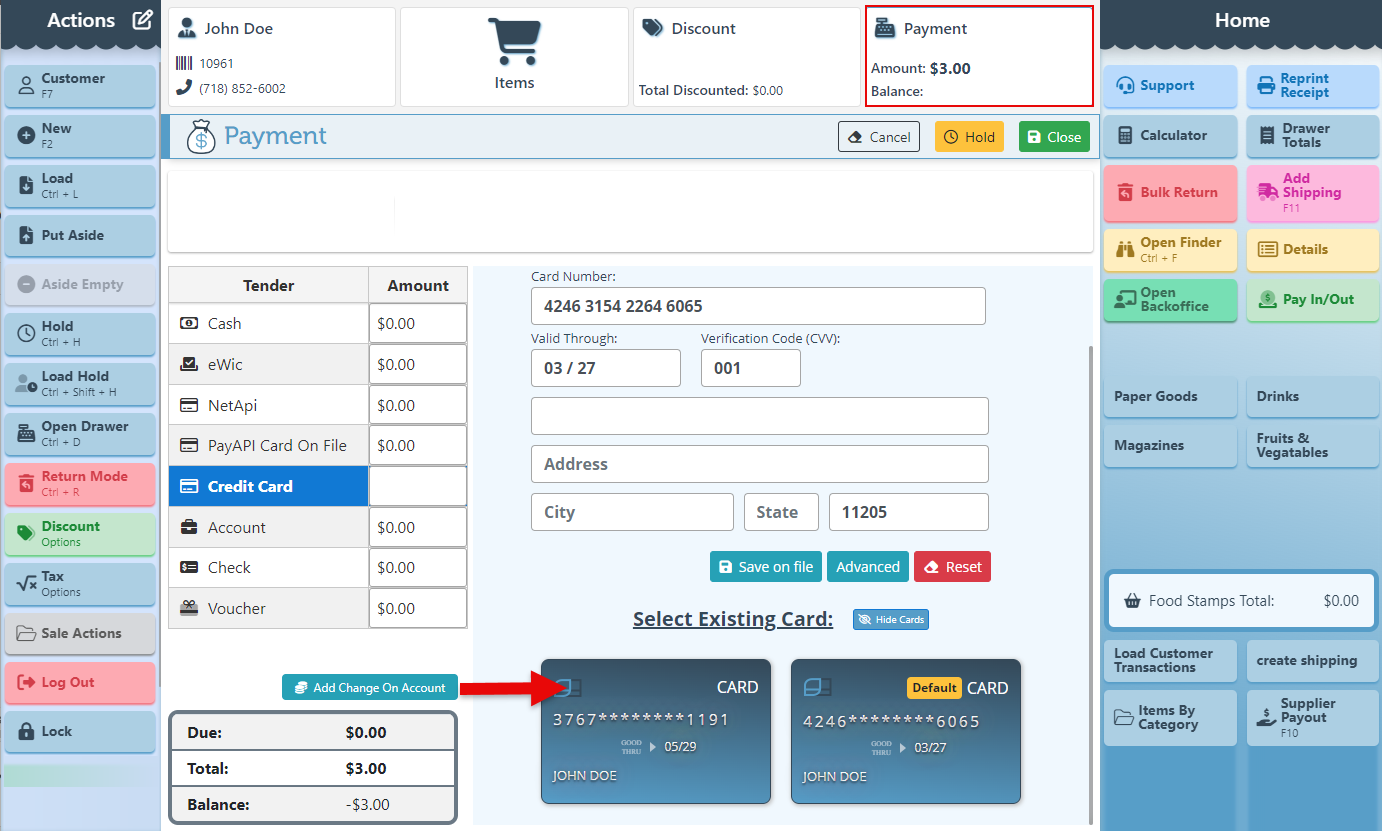Lock the register with the Lock button
The height and width of the screenshot is (831, 1382).
(x=80, y=731)
